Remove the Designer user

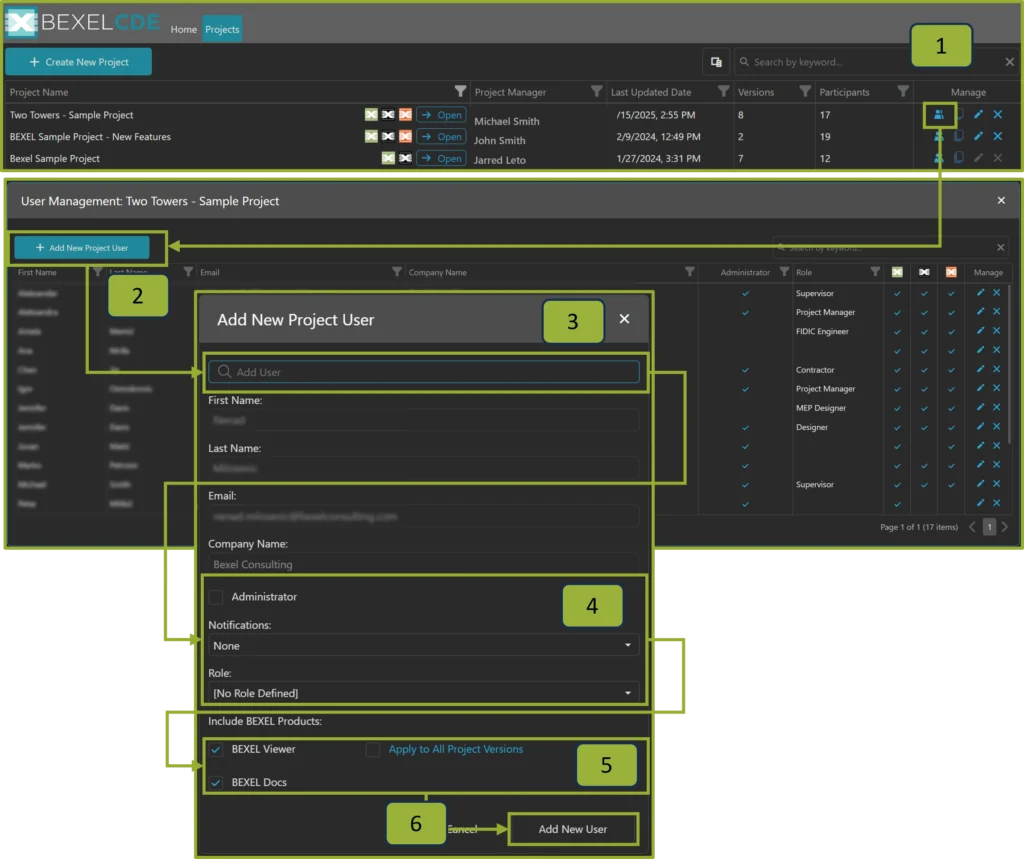coord(997,427)
